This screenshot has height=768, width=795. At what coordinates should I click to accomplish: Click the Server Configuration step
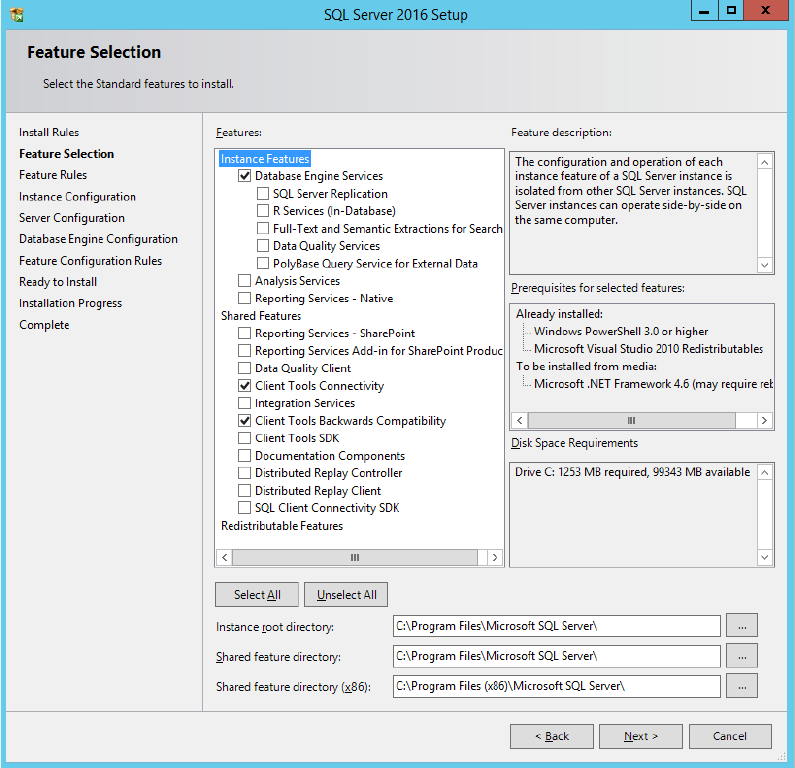pos(72,218)
